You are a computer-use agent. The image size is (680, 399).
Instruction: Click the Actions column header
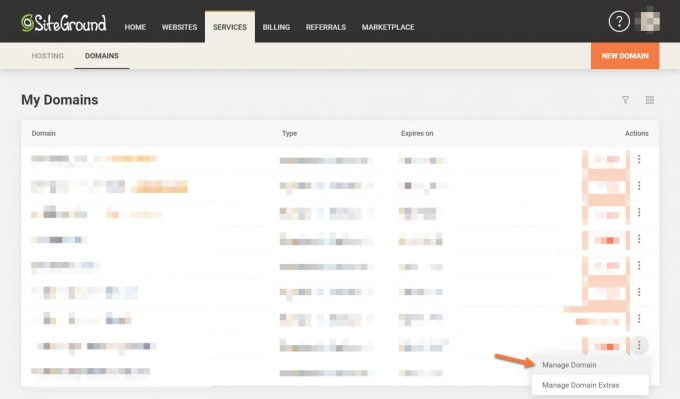tap(637, 134)
